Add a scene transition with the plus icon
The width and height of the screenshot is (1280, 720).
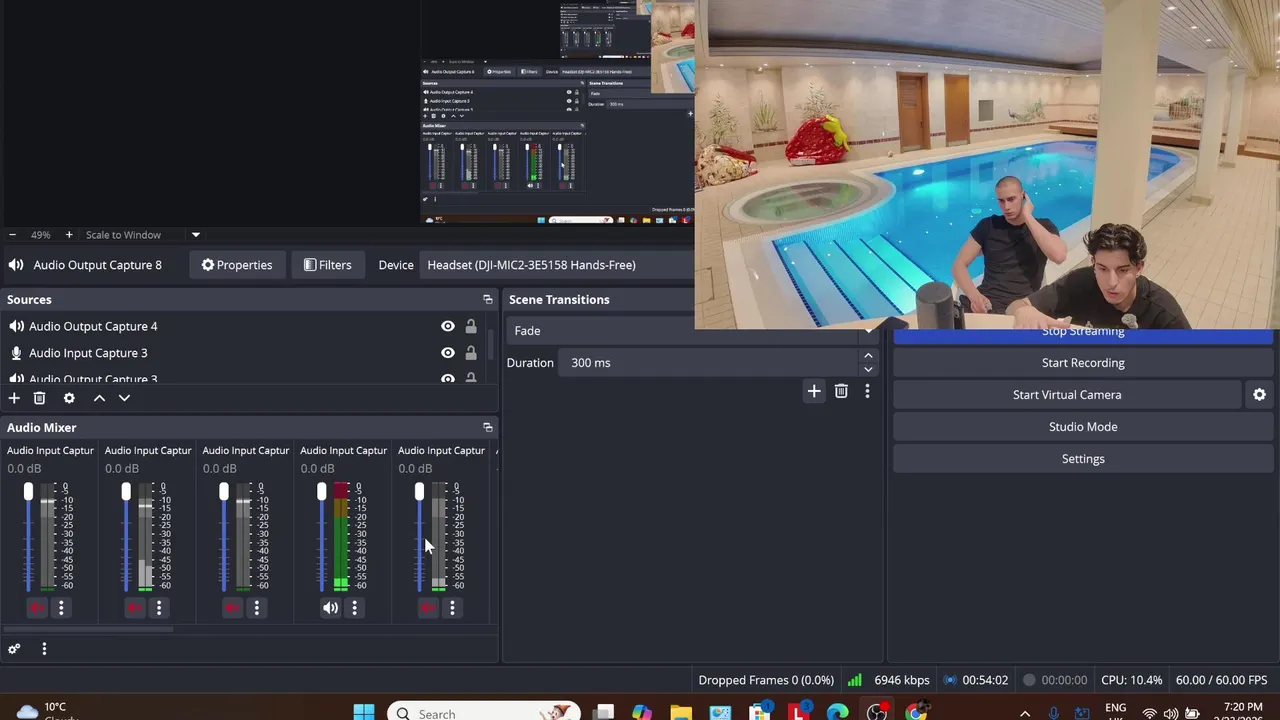point(814,391)
